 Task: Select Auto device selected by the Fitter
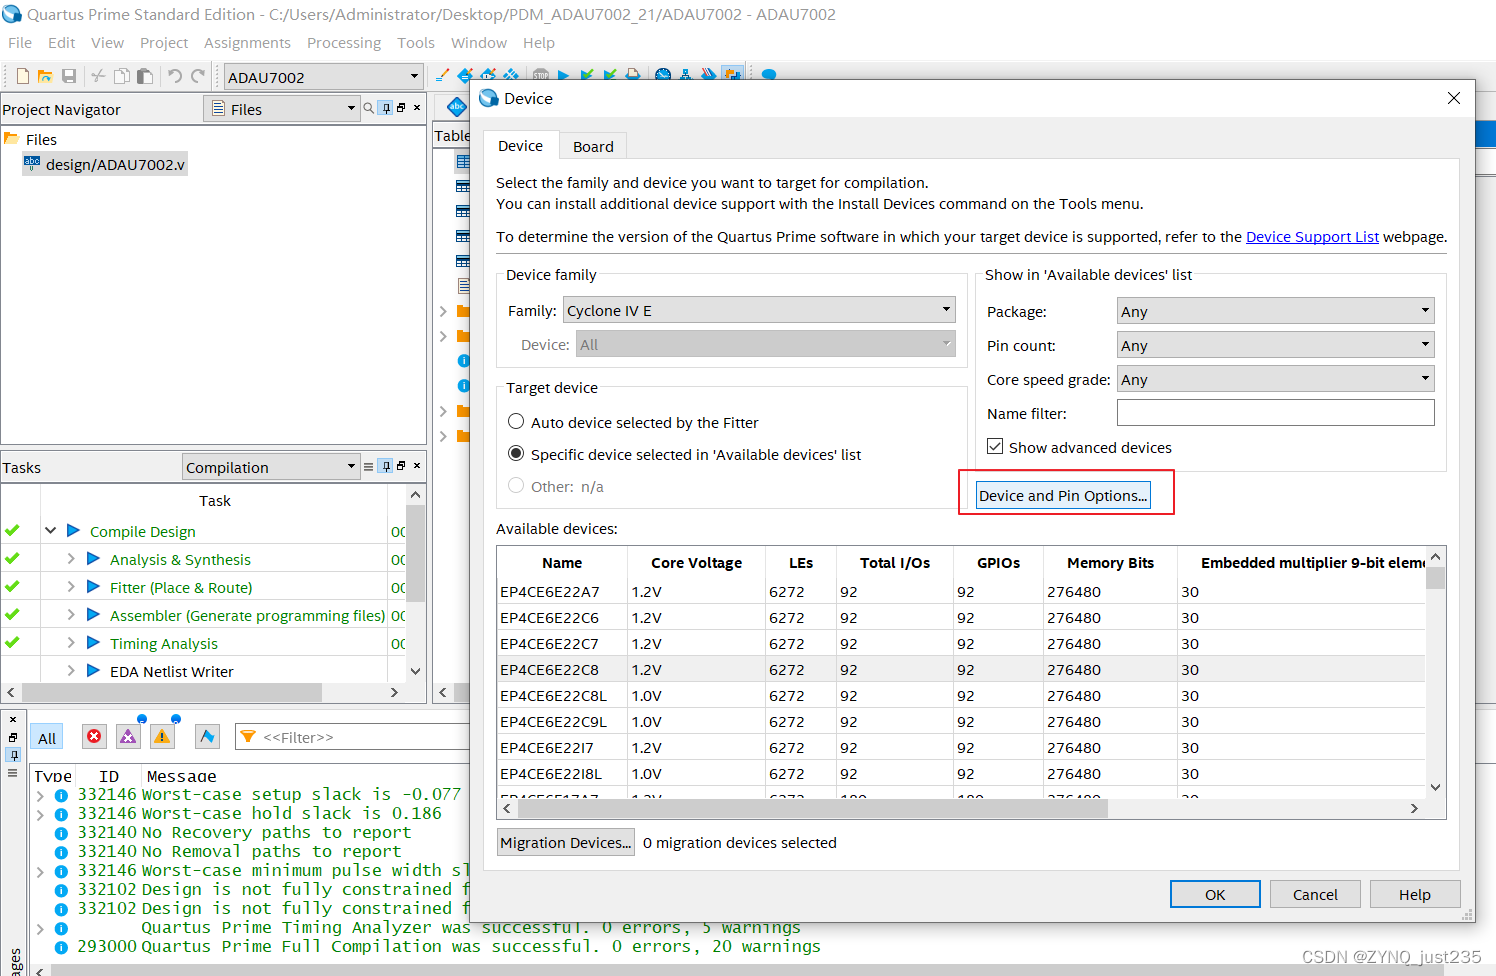point(516,422)
